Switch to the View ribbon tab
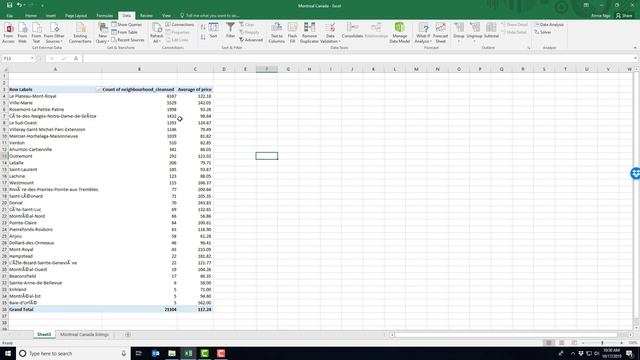Viewport: 640px width, 360px height. [x=166, y=16]
